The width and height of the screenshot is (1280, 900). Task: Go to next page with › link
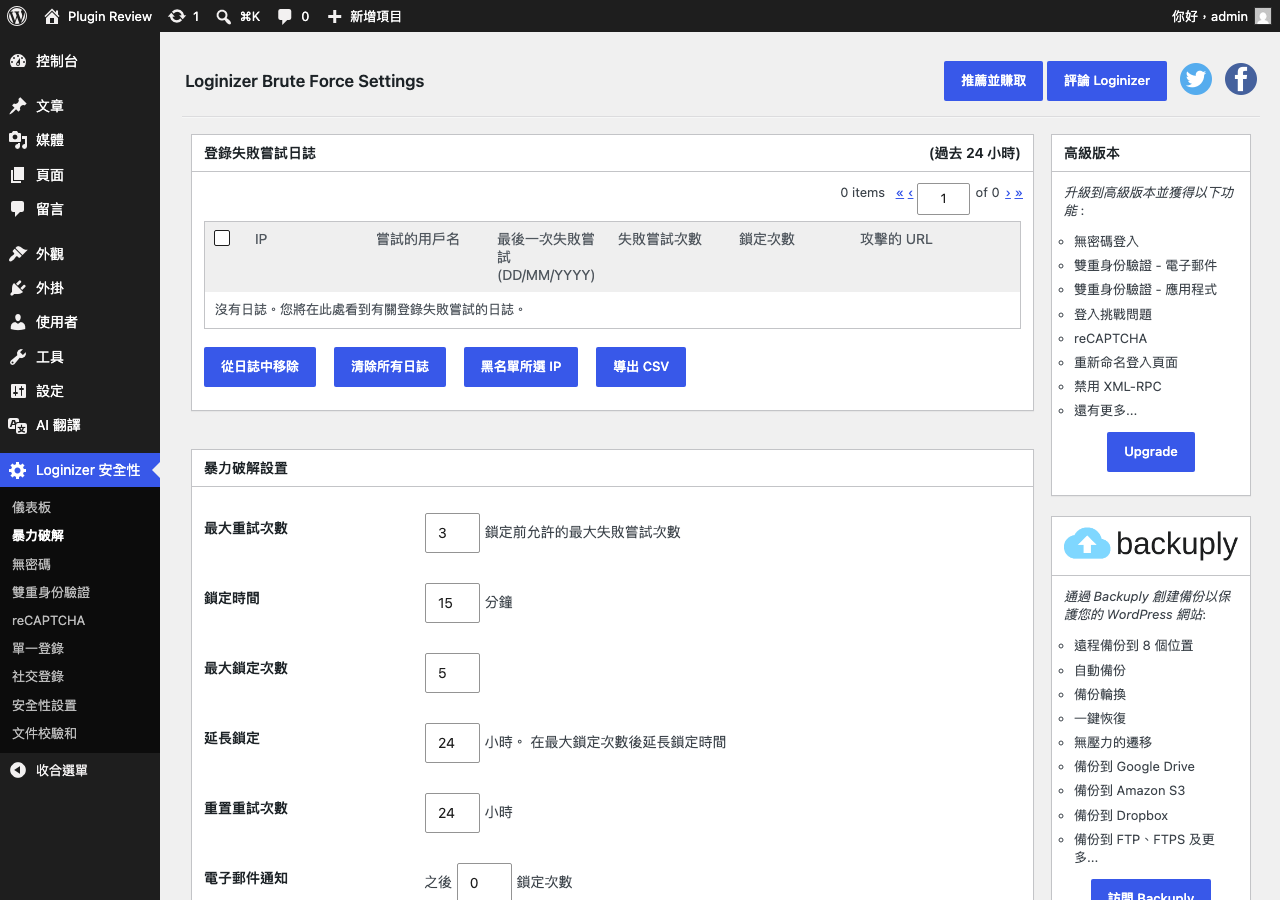1008,193
